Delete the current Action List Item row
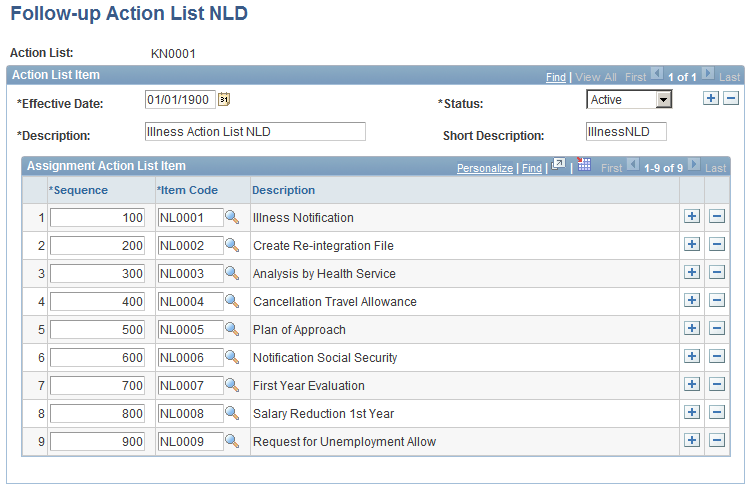Image resolution: width=750 pixels, height=488 pixels. (731, 99)
